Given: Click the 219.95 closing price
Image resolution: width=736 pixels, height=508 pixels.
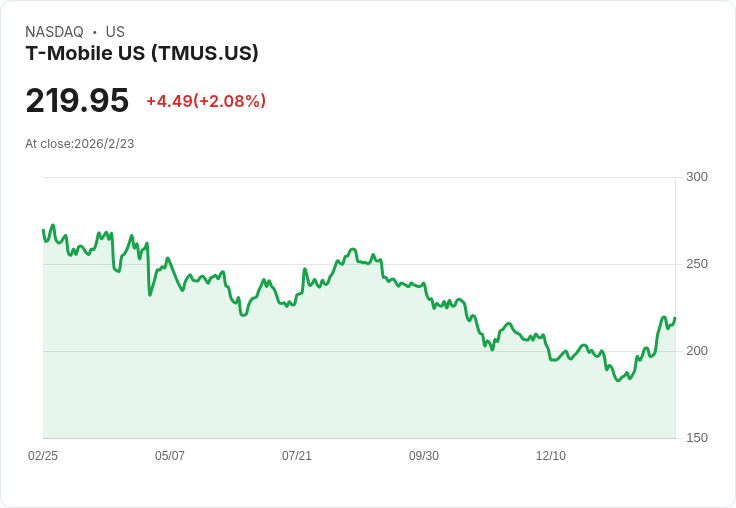Looking at the screenshot, I should [77, 101].
